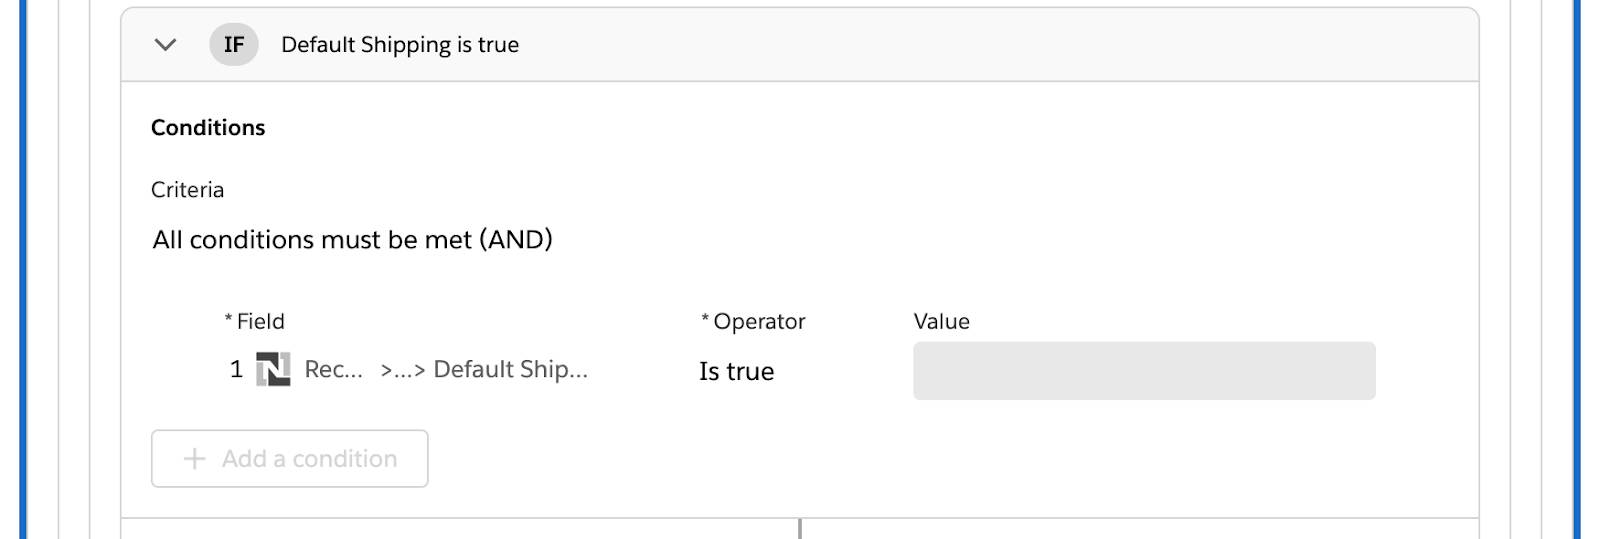The height and width of the screenshot is (539, 1600).
Task: Click the IF badge icon
Action: click(234, 45)
